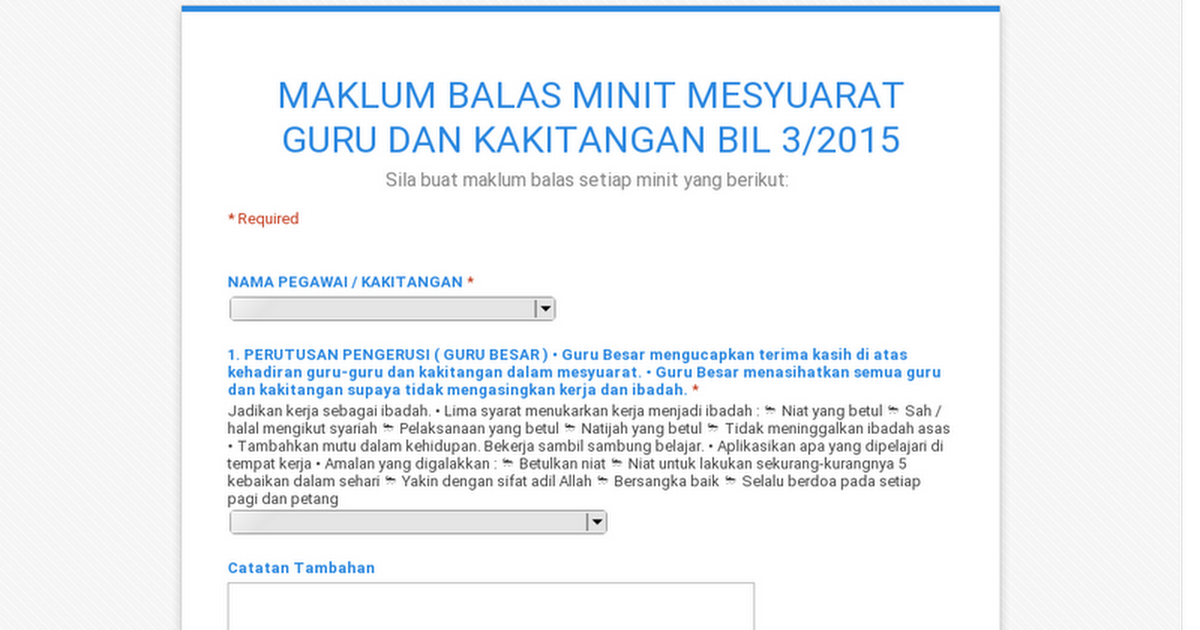The width and height of the screenshot is (1200, 630).
Task: Click inside the Catatan Tambahan text box
Action: coord(491,606)
